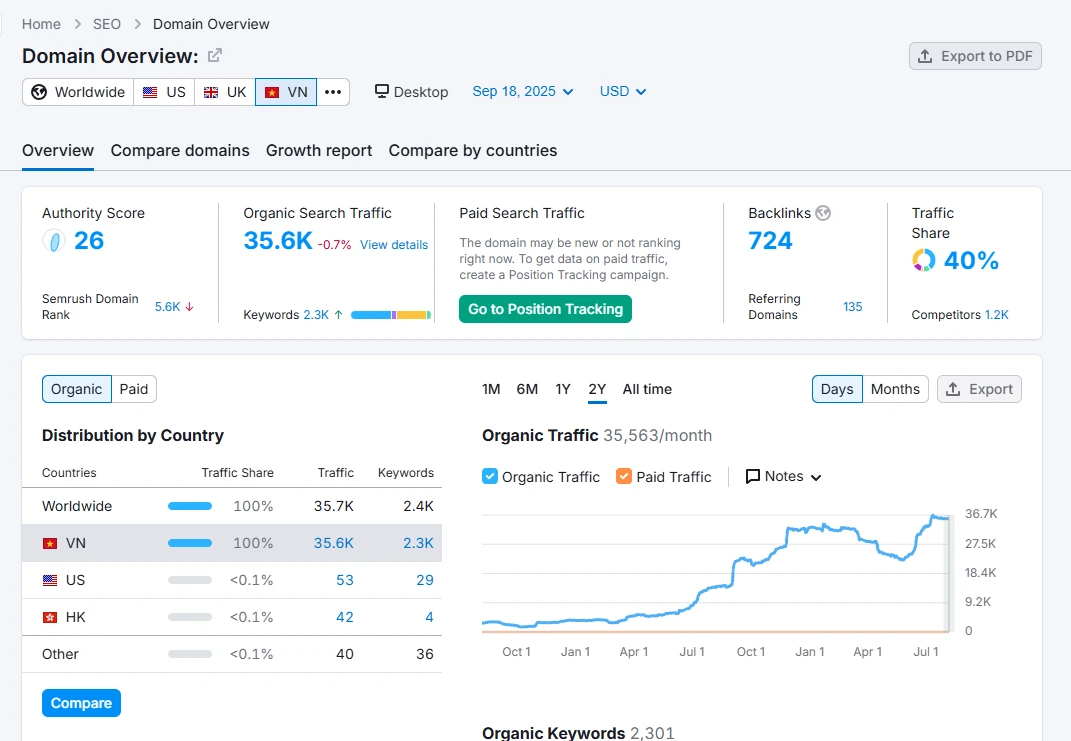Switch the chart view to Months
The height and width of the screenshot is (741, 1071).
point(894,389)
